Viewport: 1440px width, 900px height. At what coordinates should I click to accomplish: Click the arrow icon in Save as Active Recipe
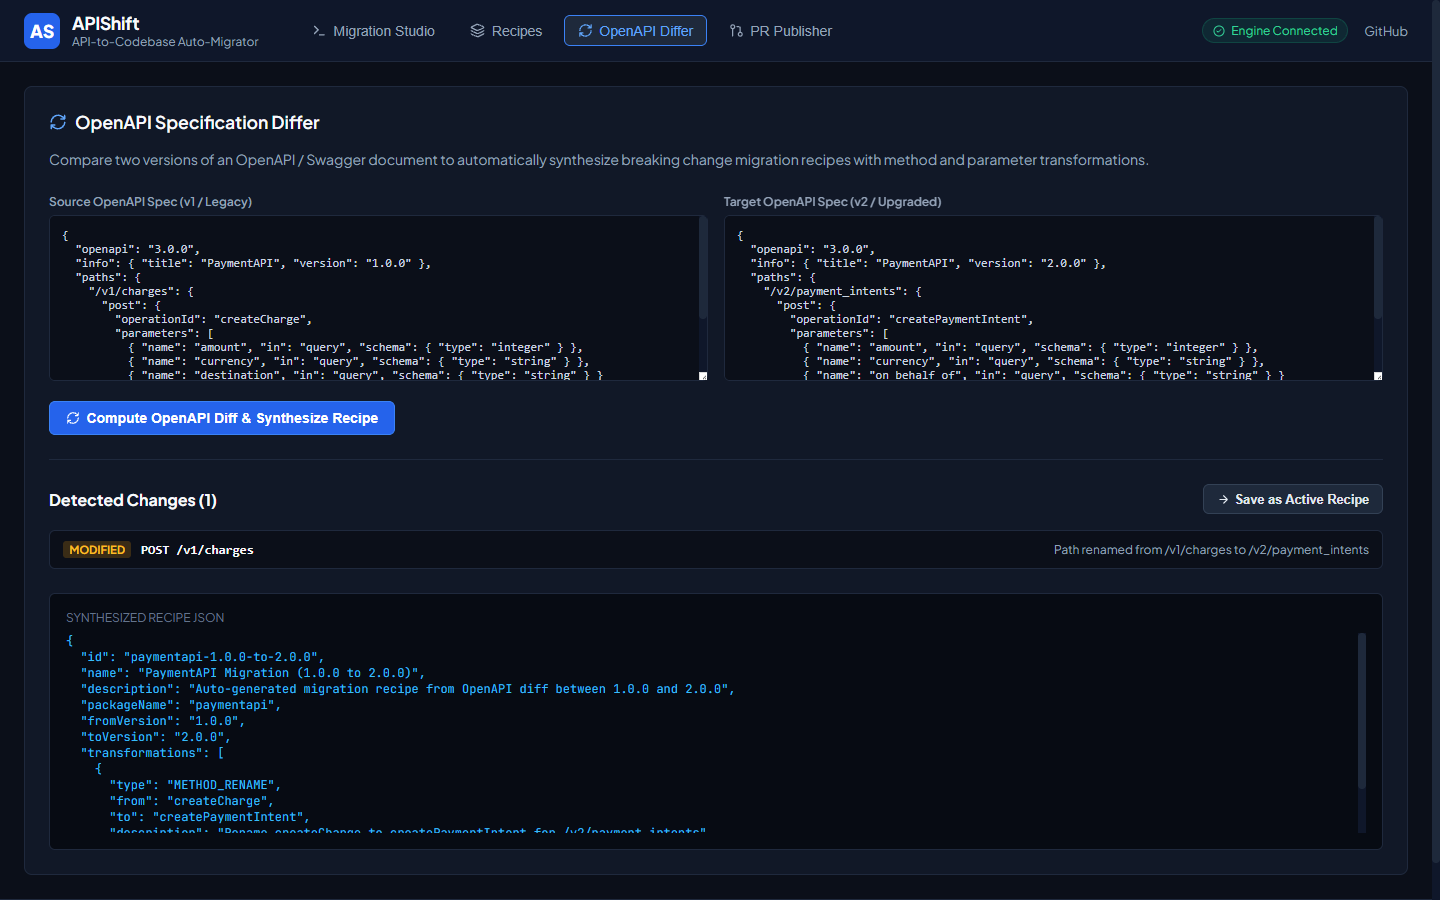1223,499
